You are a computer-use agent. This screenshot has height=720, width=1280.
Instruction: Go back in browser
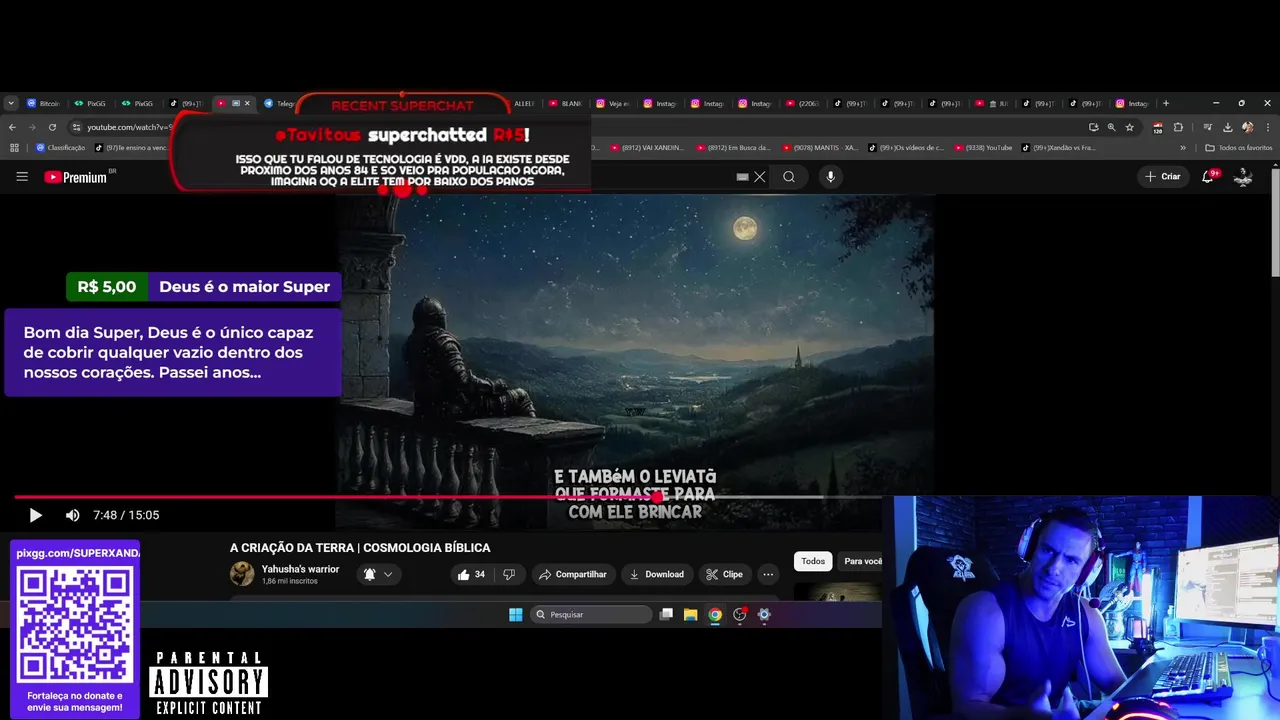coord(12,127)
